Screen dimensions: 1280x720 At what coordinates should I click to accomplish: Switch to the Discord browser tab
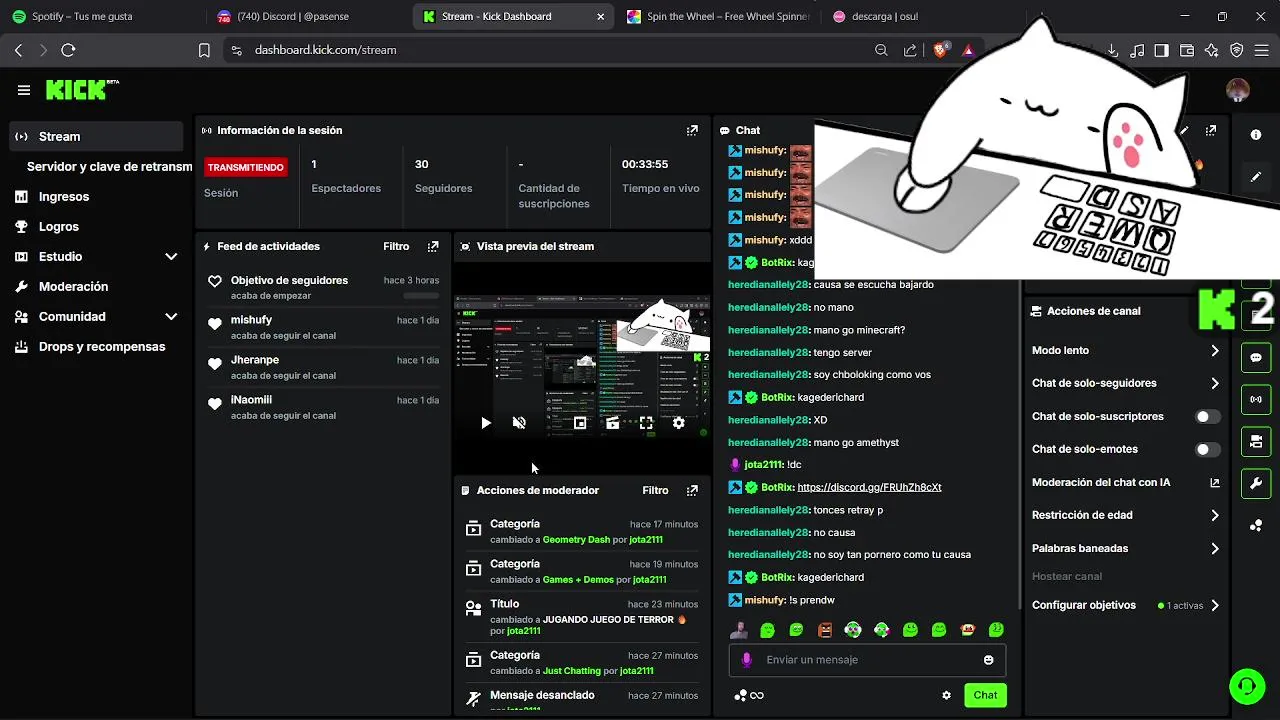pos(305,16)
